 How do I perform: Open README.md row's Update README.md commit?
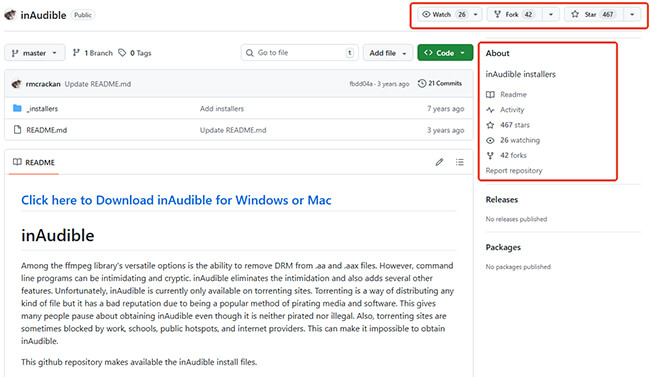tap(233, 130)
